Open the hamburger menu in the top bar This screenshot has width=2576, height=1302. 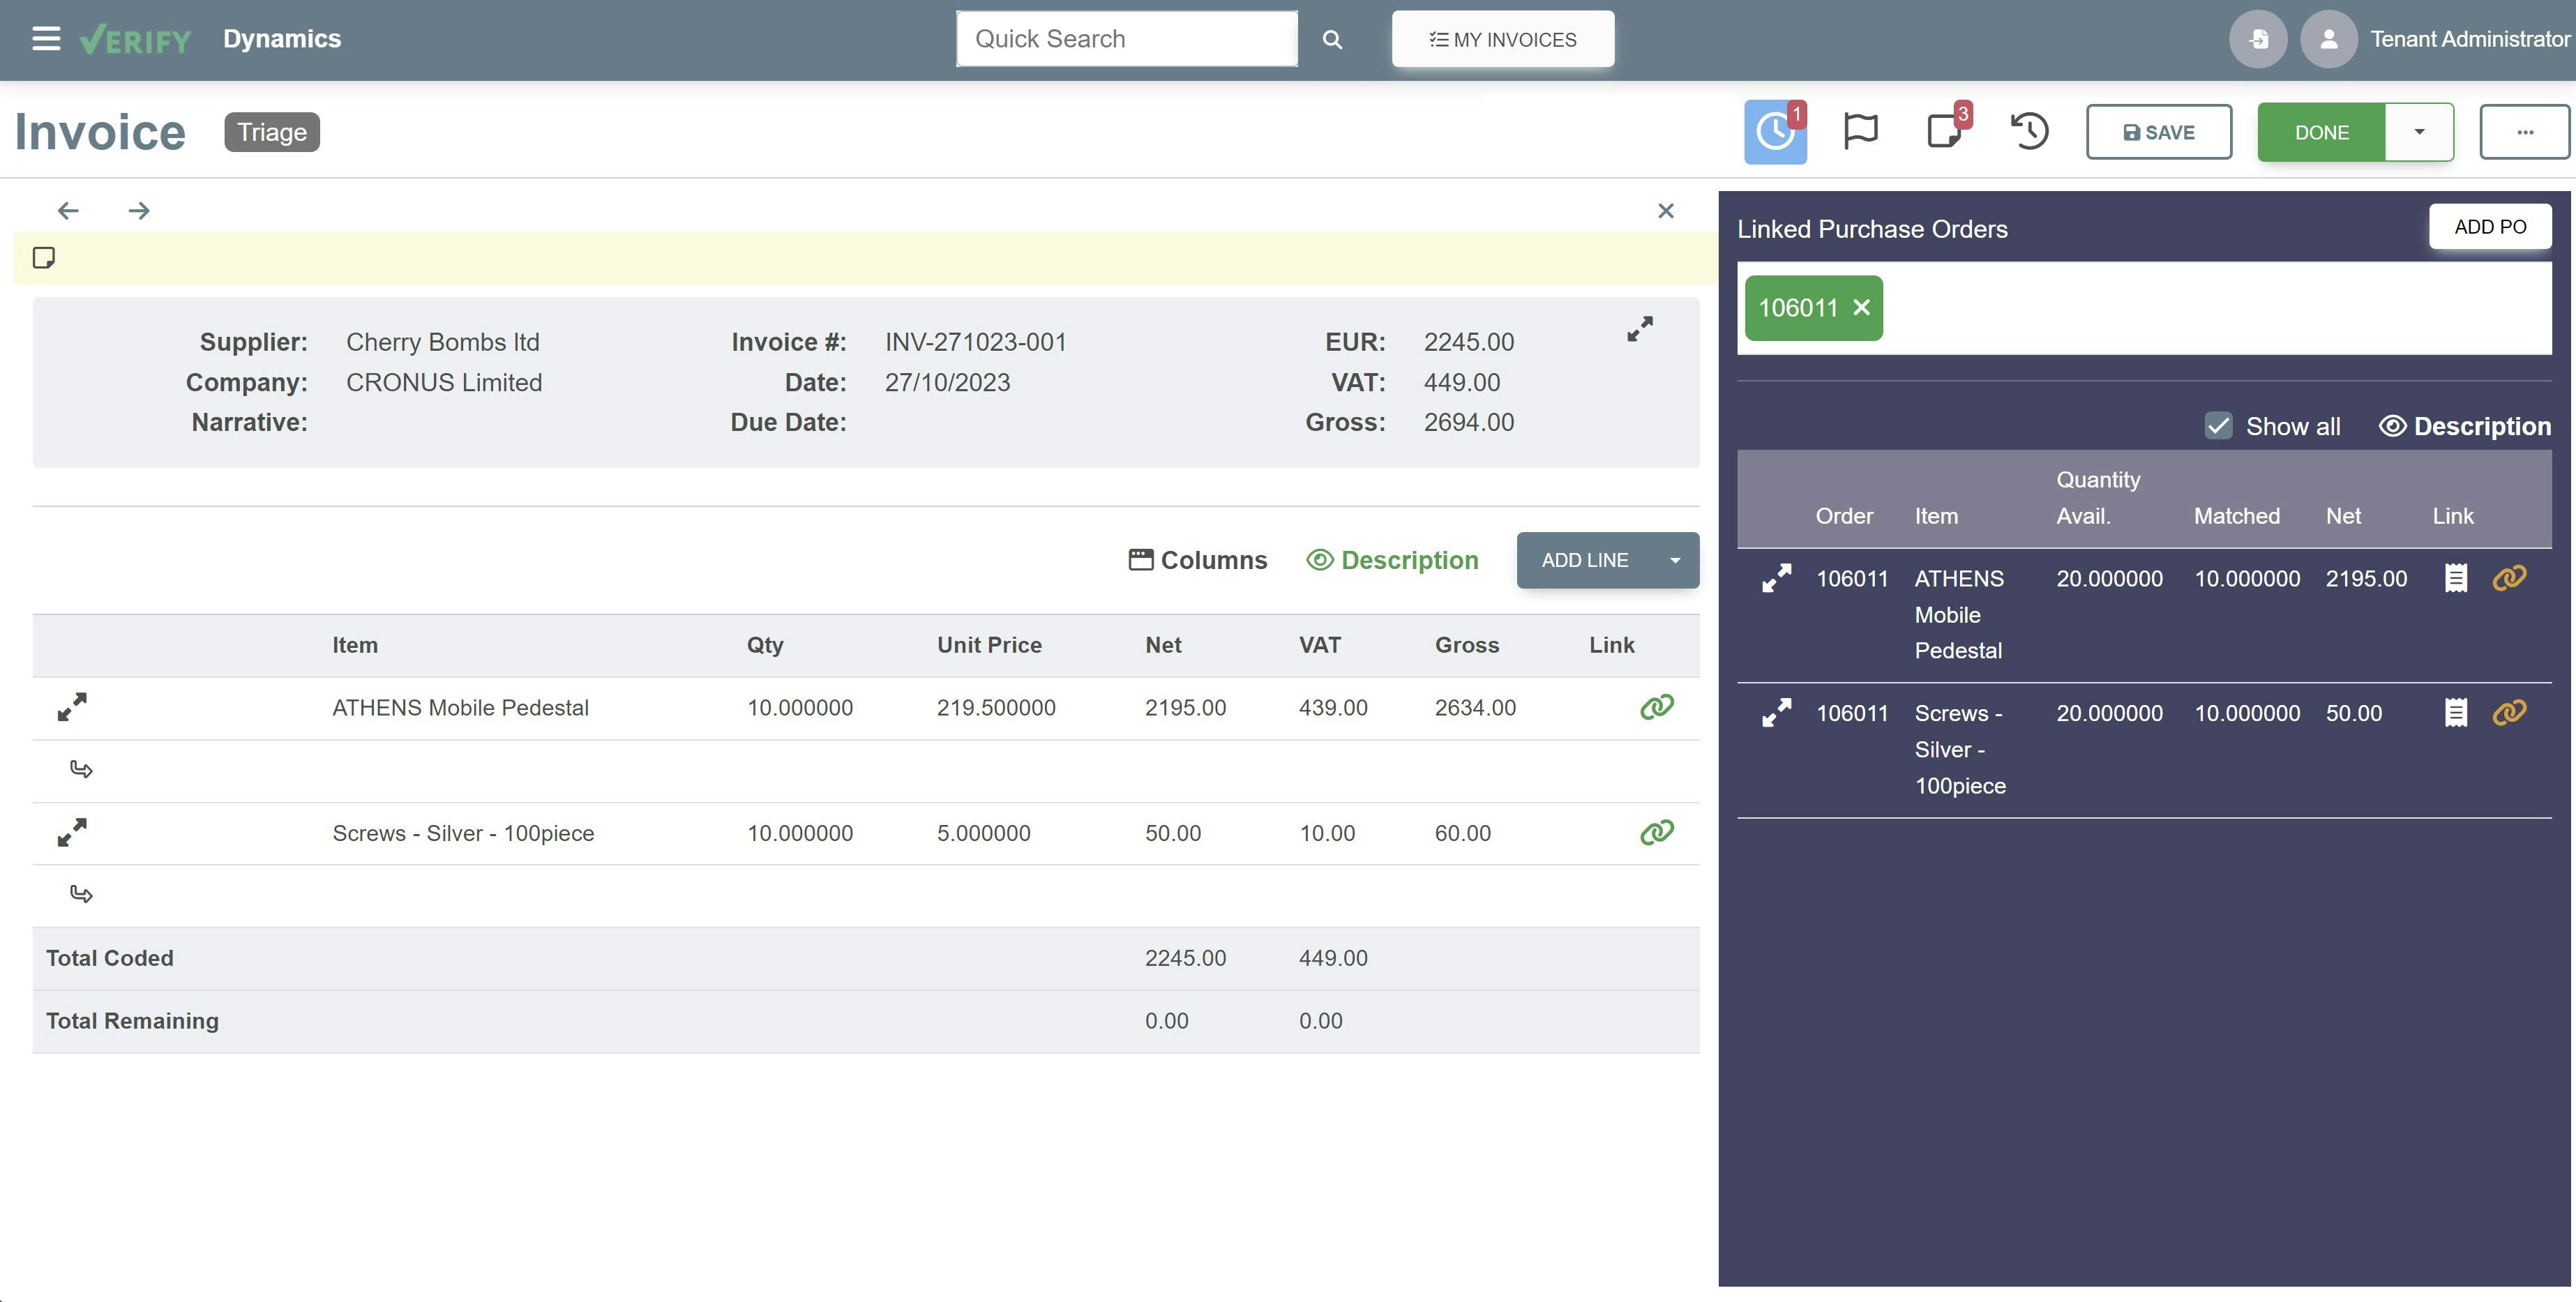45,38
